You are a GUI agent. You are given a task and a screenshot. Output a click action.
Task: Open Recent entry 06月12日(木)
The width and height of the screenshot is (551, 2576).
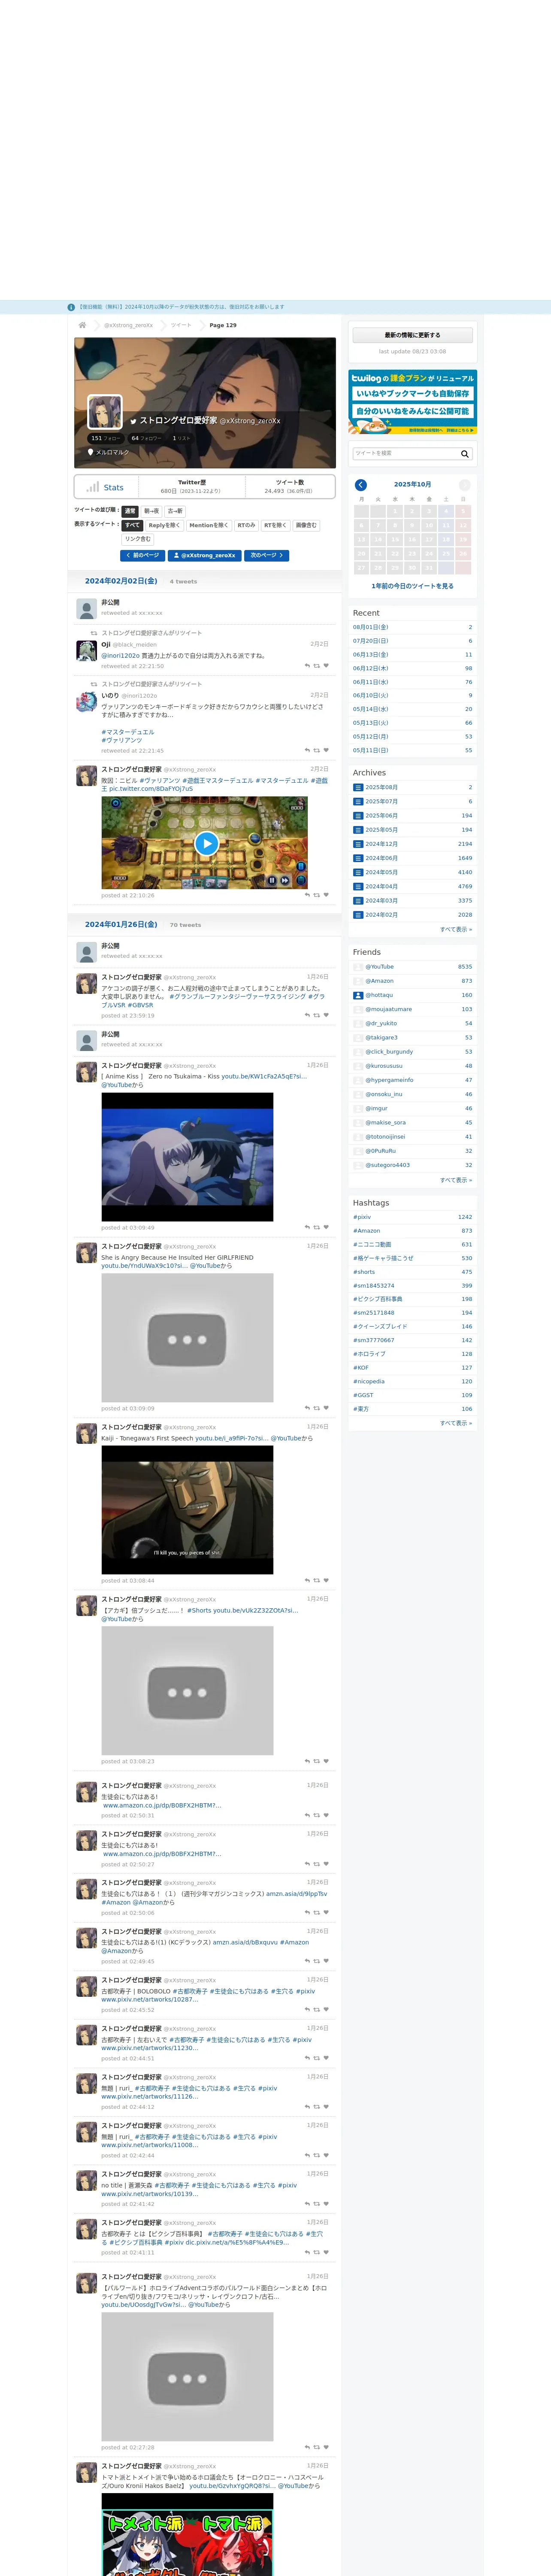click(371, 668)
